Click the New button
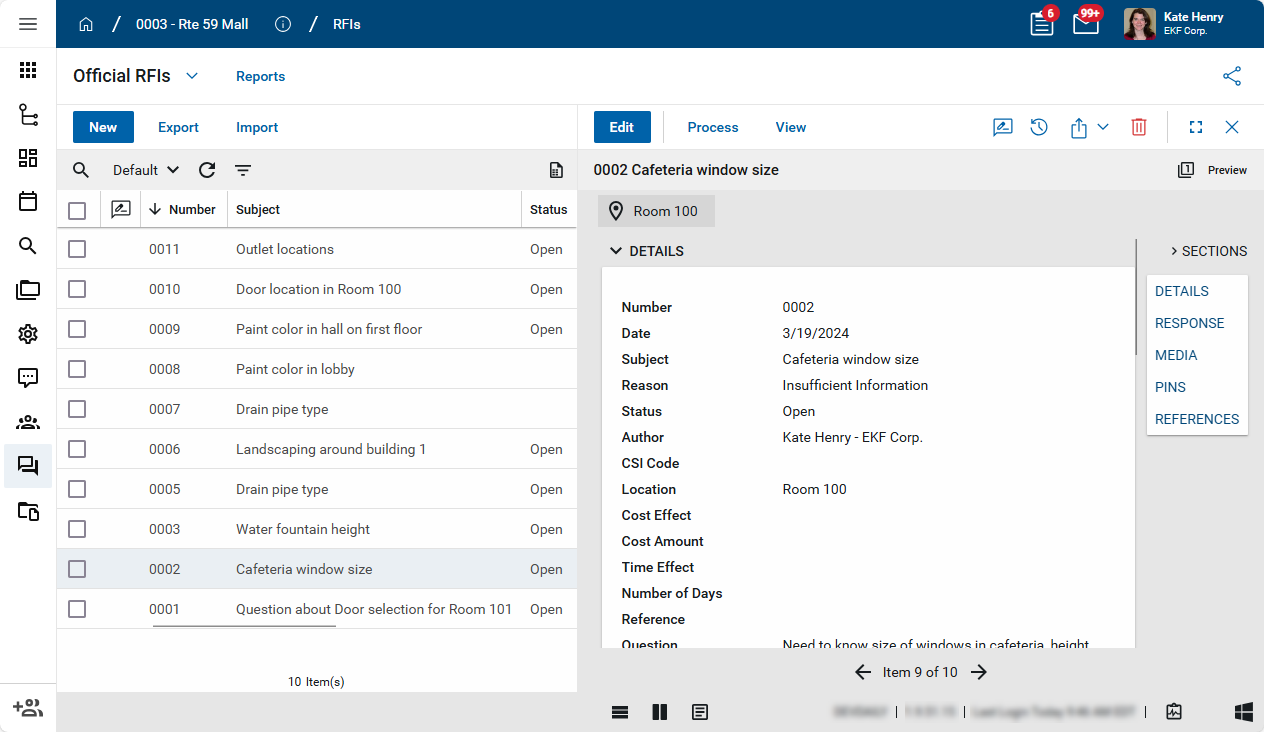Viewport: 1264px width, 732px height. tap(103, 127)
